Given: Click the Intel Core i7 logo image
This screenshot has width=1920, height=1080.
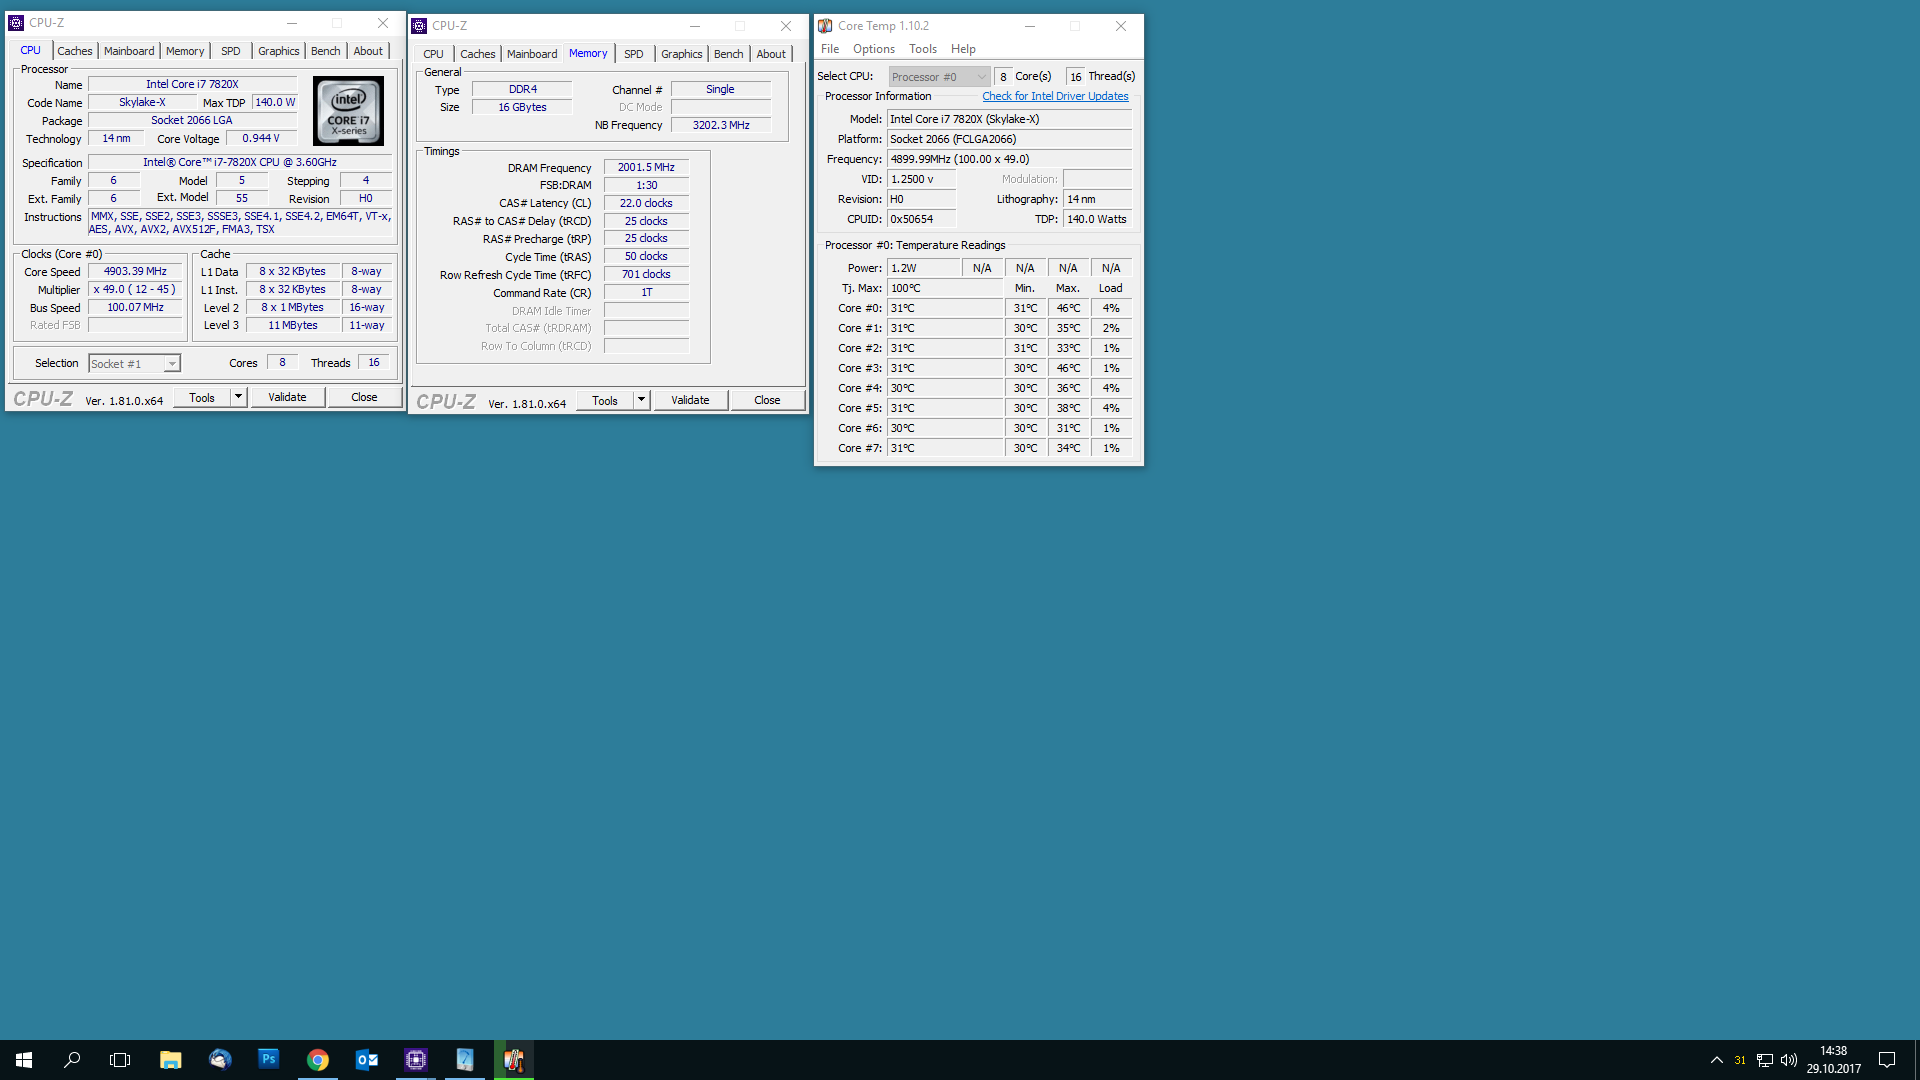Looking at the screenshot, I should [x=349, y=111].
